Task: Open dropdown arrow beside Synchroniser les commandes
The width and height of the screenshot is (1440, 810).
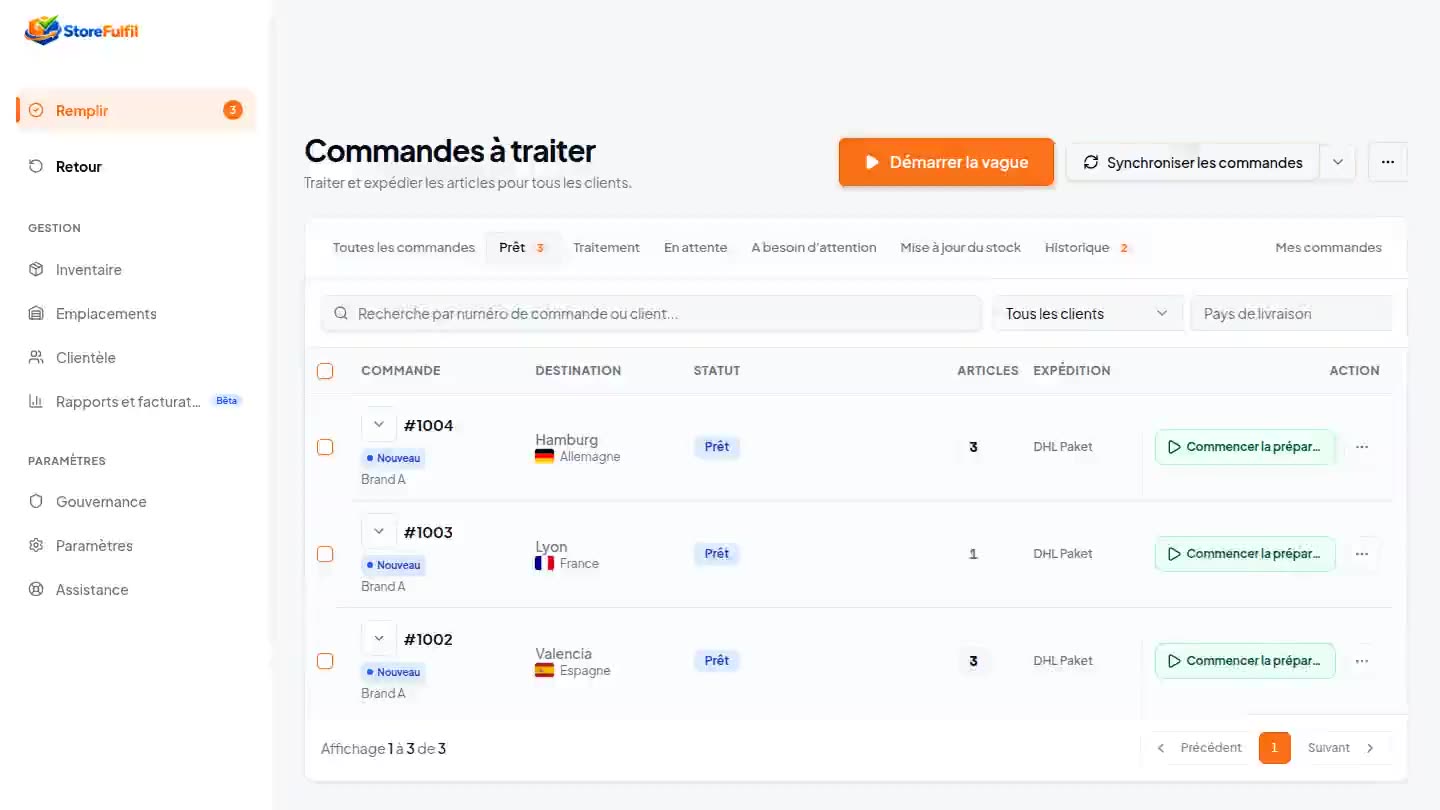Action: [x=1338, y=162]
